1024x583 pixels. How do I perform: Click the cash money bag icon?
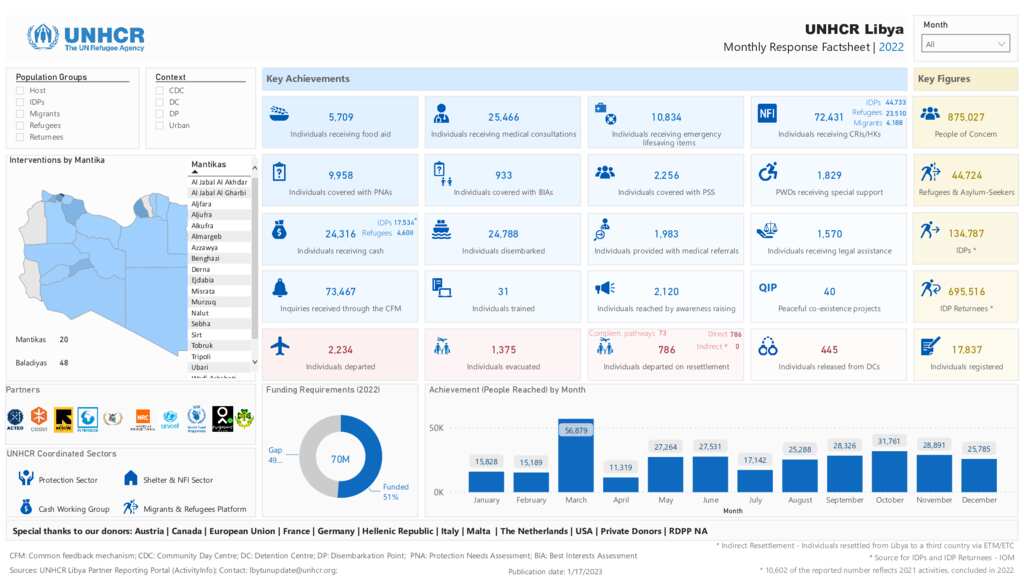(279, 230)
